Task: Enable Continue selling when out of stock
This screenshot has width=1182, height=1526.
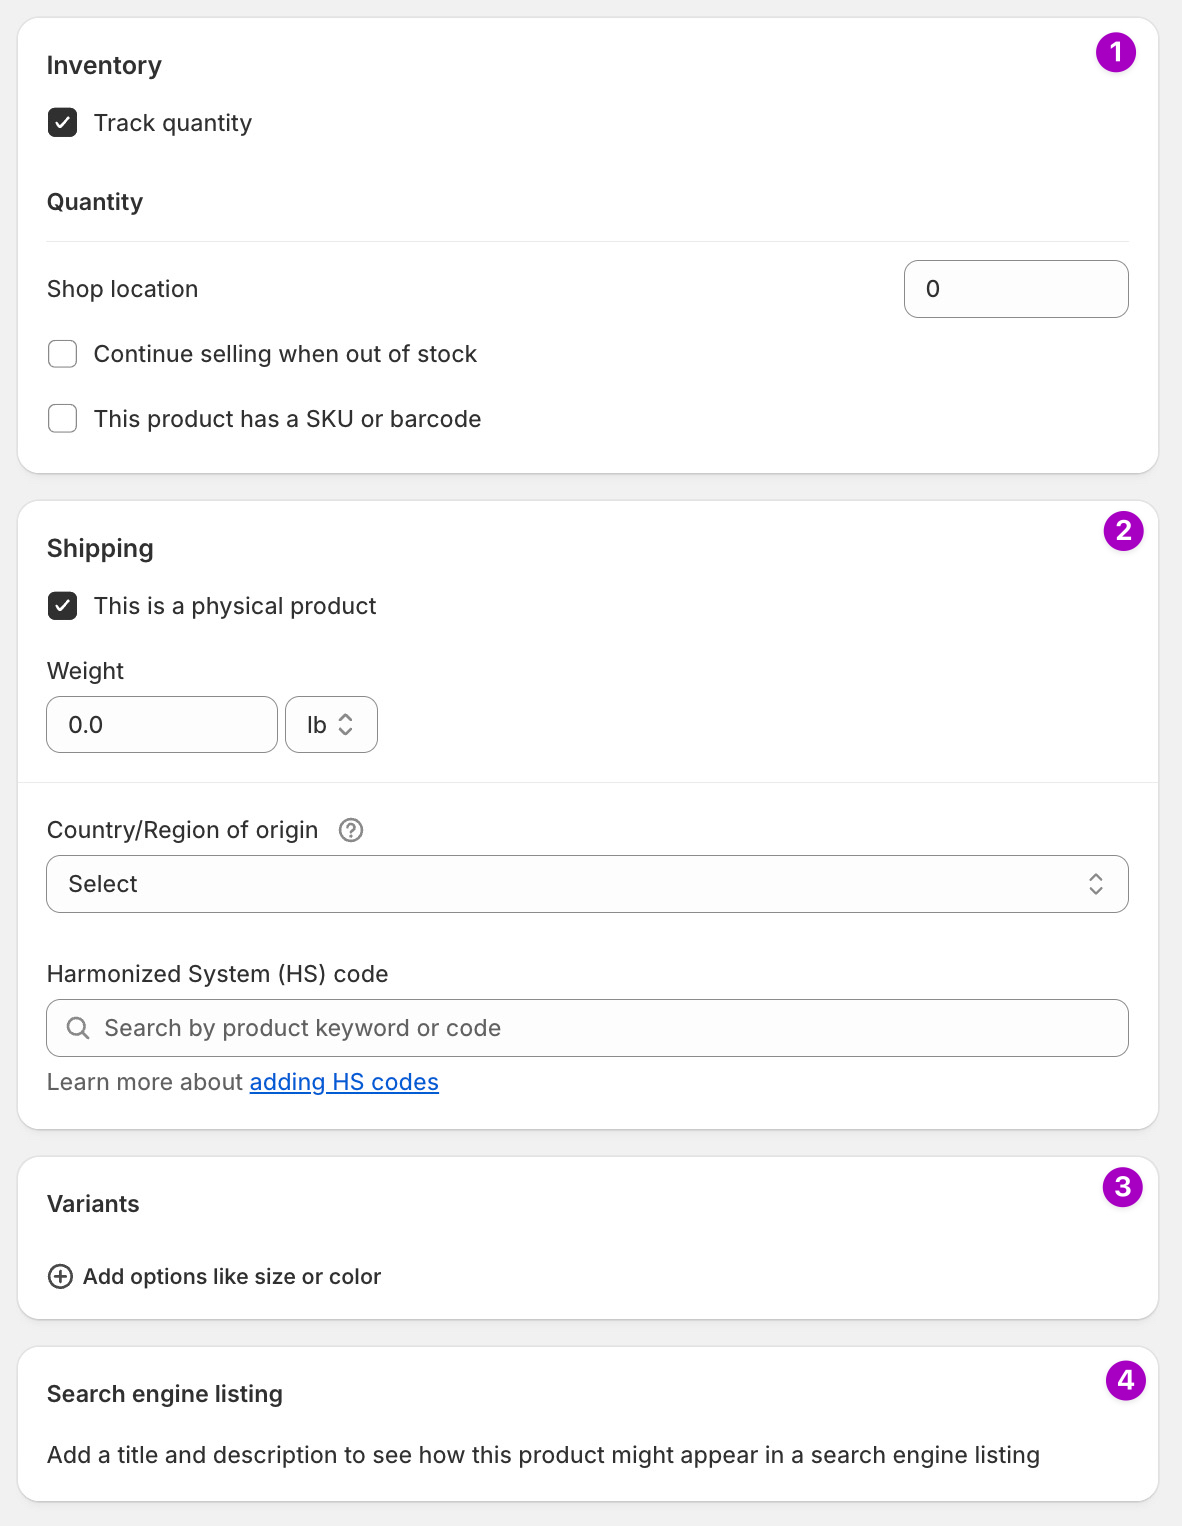Action: (x=63, y=354)
